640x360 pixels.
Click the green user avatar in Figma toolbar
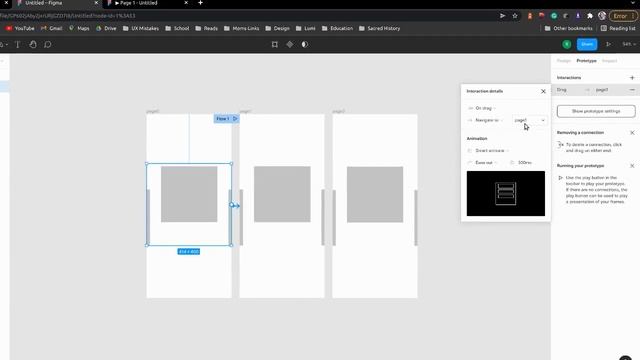pos(567,44)
